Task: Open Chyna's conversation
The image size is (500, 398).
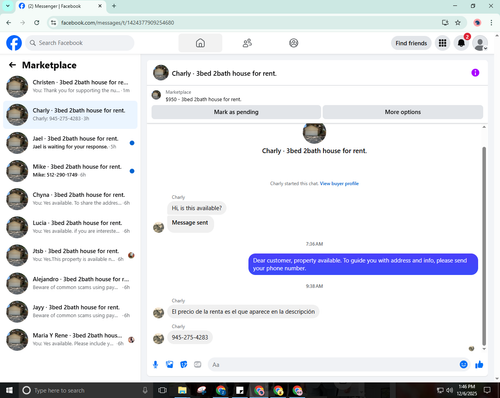Action: (70, 199)
